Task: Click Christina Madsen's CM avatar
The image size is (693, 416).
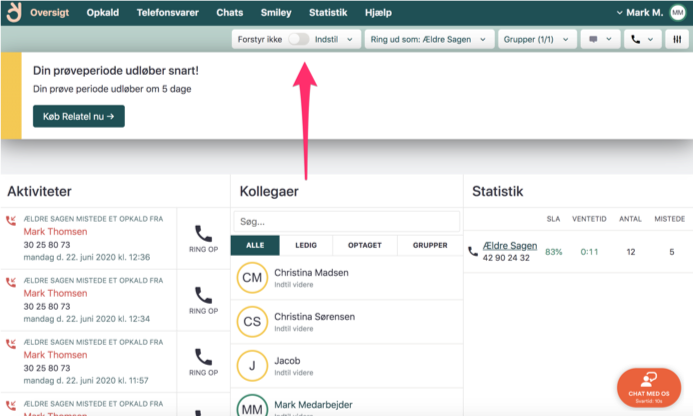Action: 252,278
